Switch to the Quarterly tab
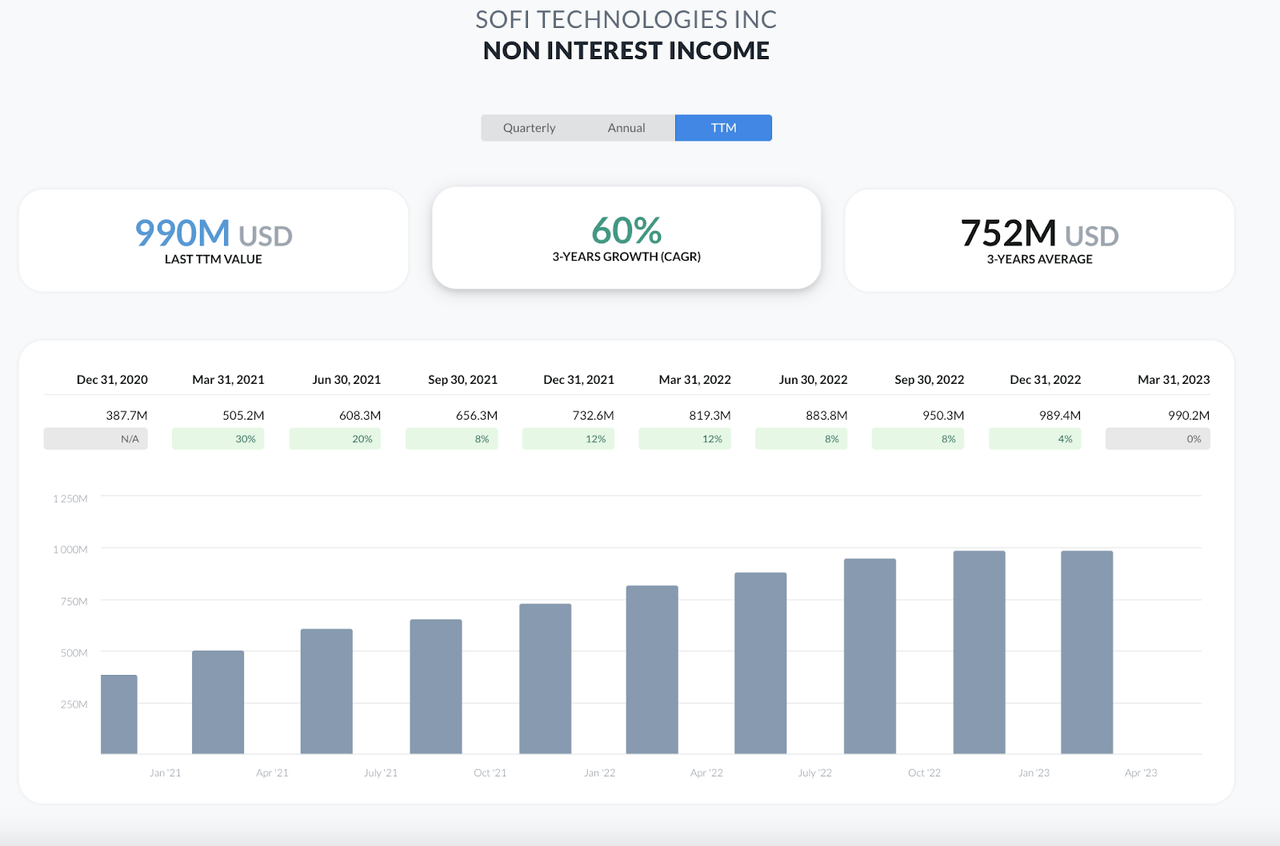The height and width of the screenshot is (846, 1280). (x=529, y=128)
